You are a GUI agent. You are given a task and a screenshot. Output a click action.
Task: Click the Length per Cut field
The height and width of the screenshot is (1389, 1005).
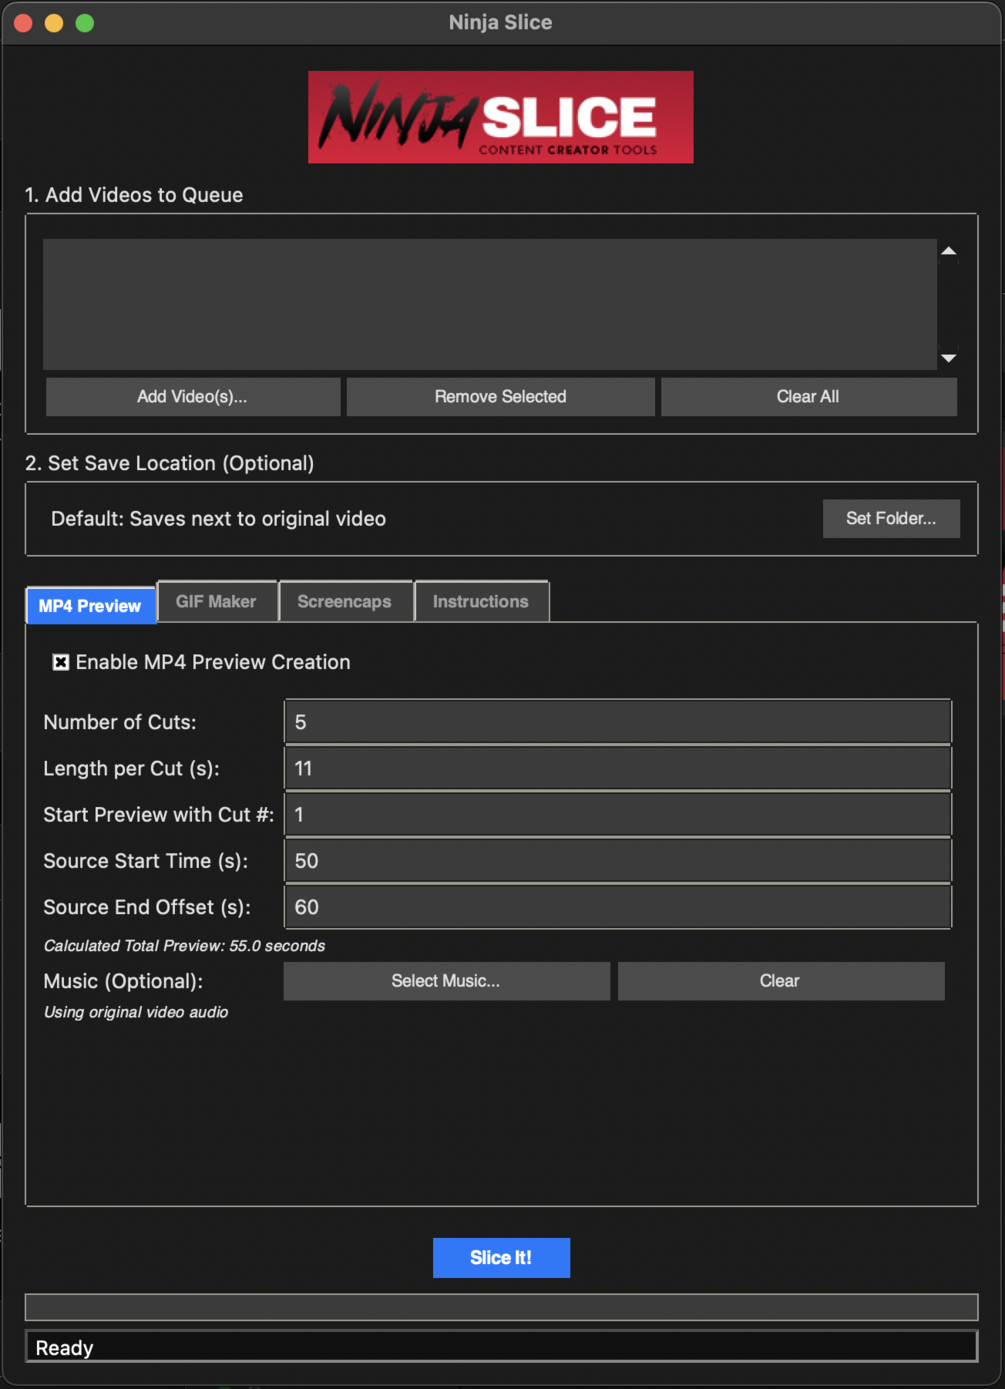(617, 767)
